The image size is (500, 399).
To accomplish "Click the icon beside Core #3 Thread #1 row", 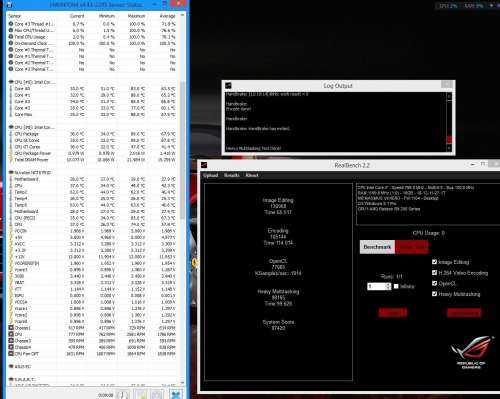I will coord(11,24).
